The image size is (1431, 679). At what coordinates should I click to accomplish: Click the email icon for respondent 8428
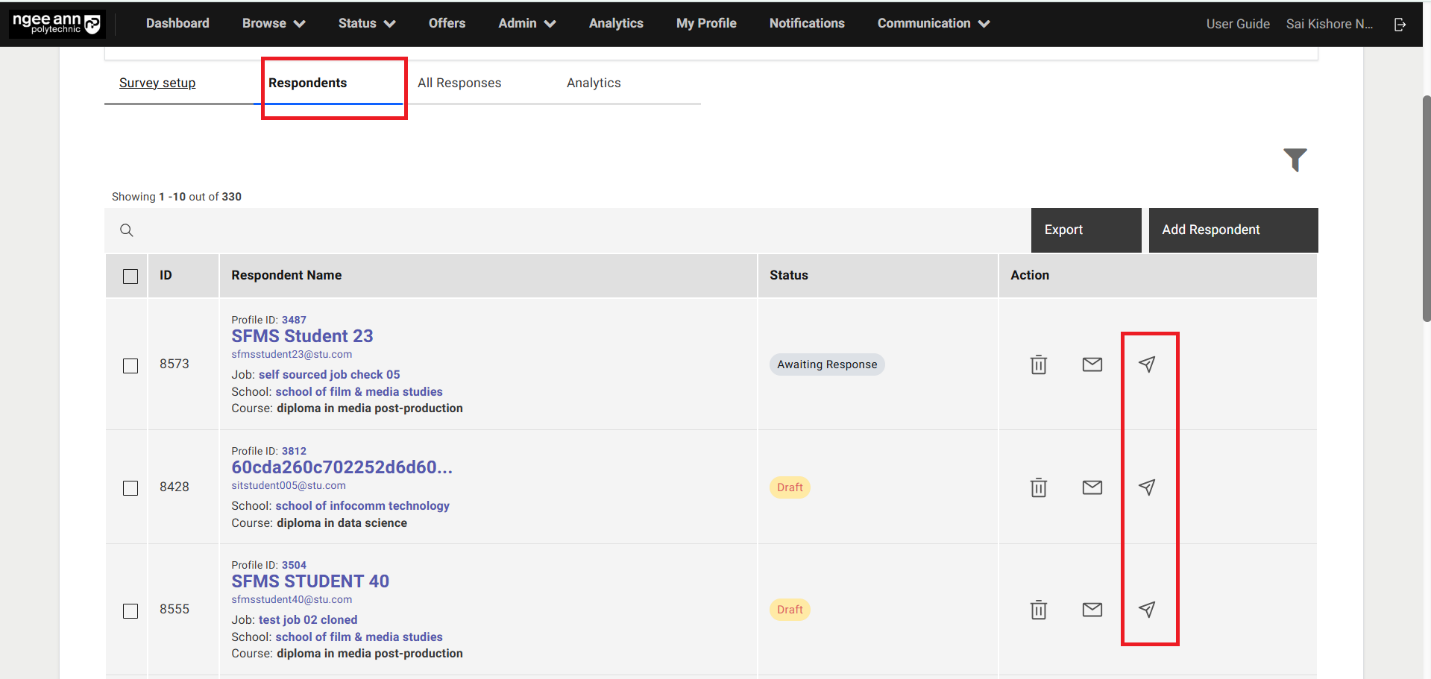(1092, 487)
